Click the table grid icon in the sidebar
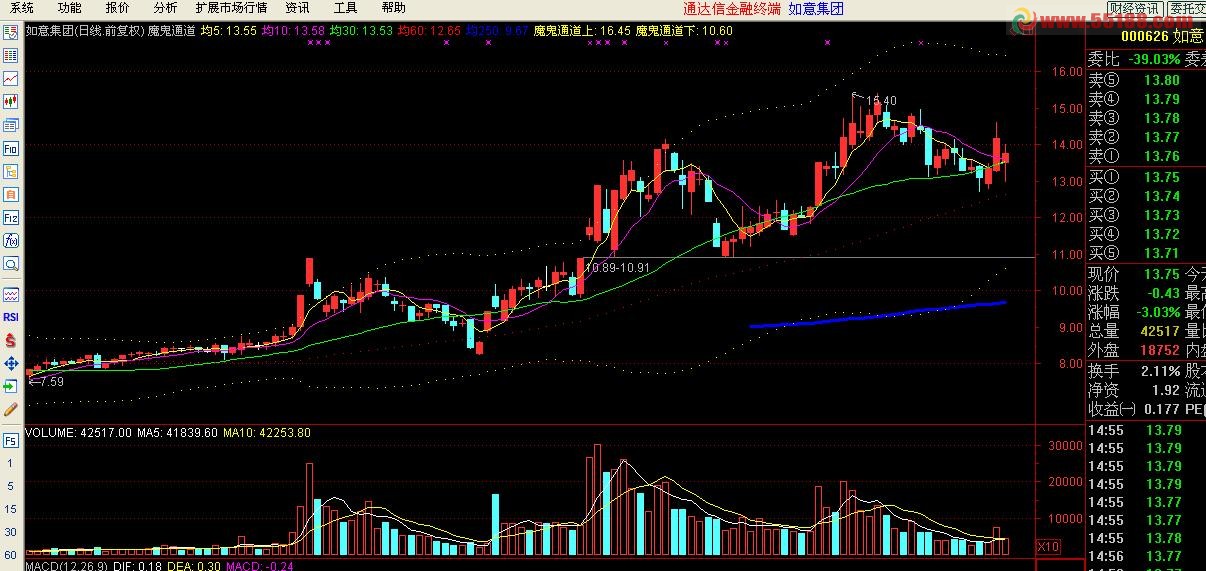Image resolution: width=1206 pixels, height=571 pixels. click(x=11, y=55)
